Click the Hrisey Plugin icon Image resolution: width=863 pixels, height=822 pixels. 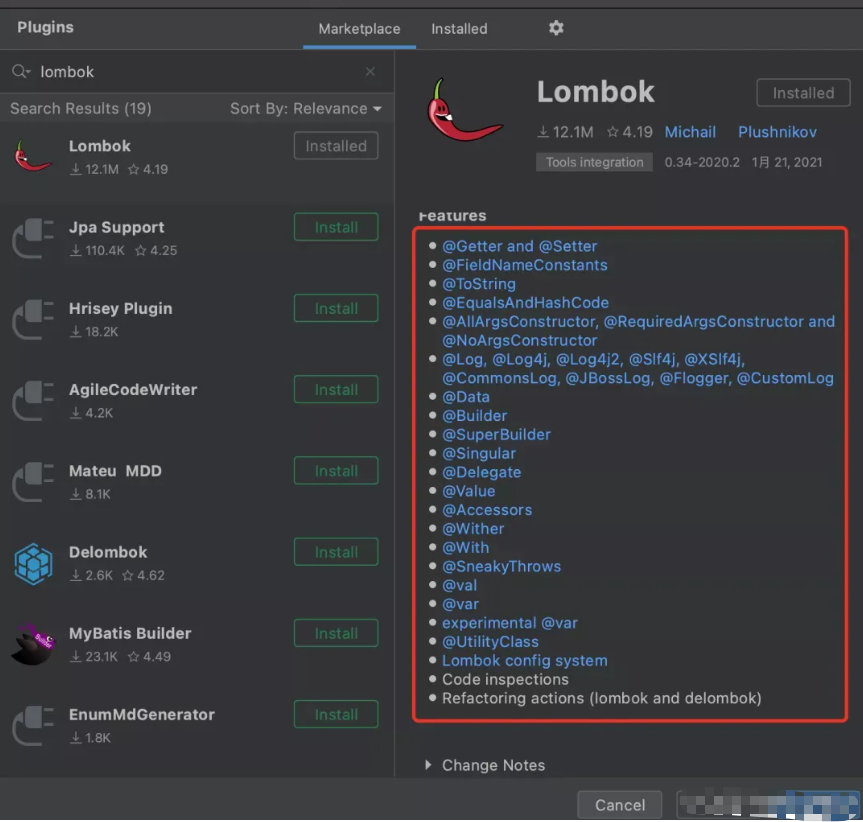(x=33, y=319)
